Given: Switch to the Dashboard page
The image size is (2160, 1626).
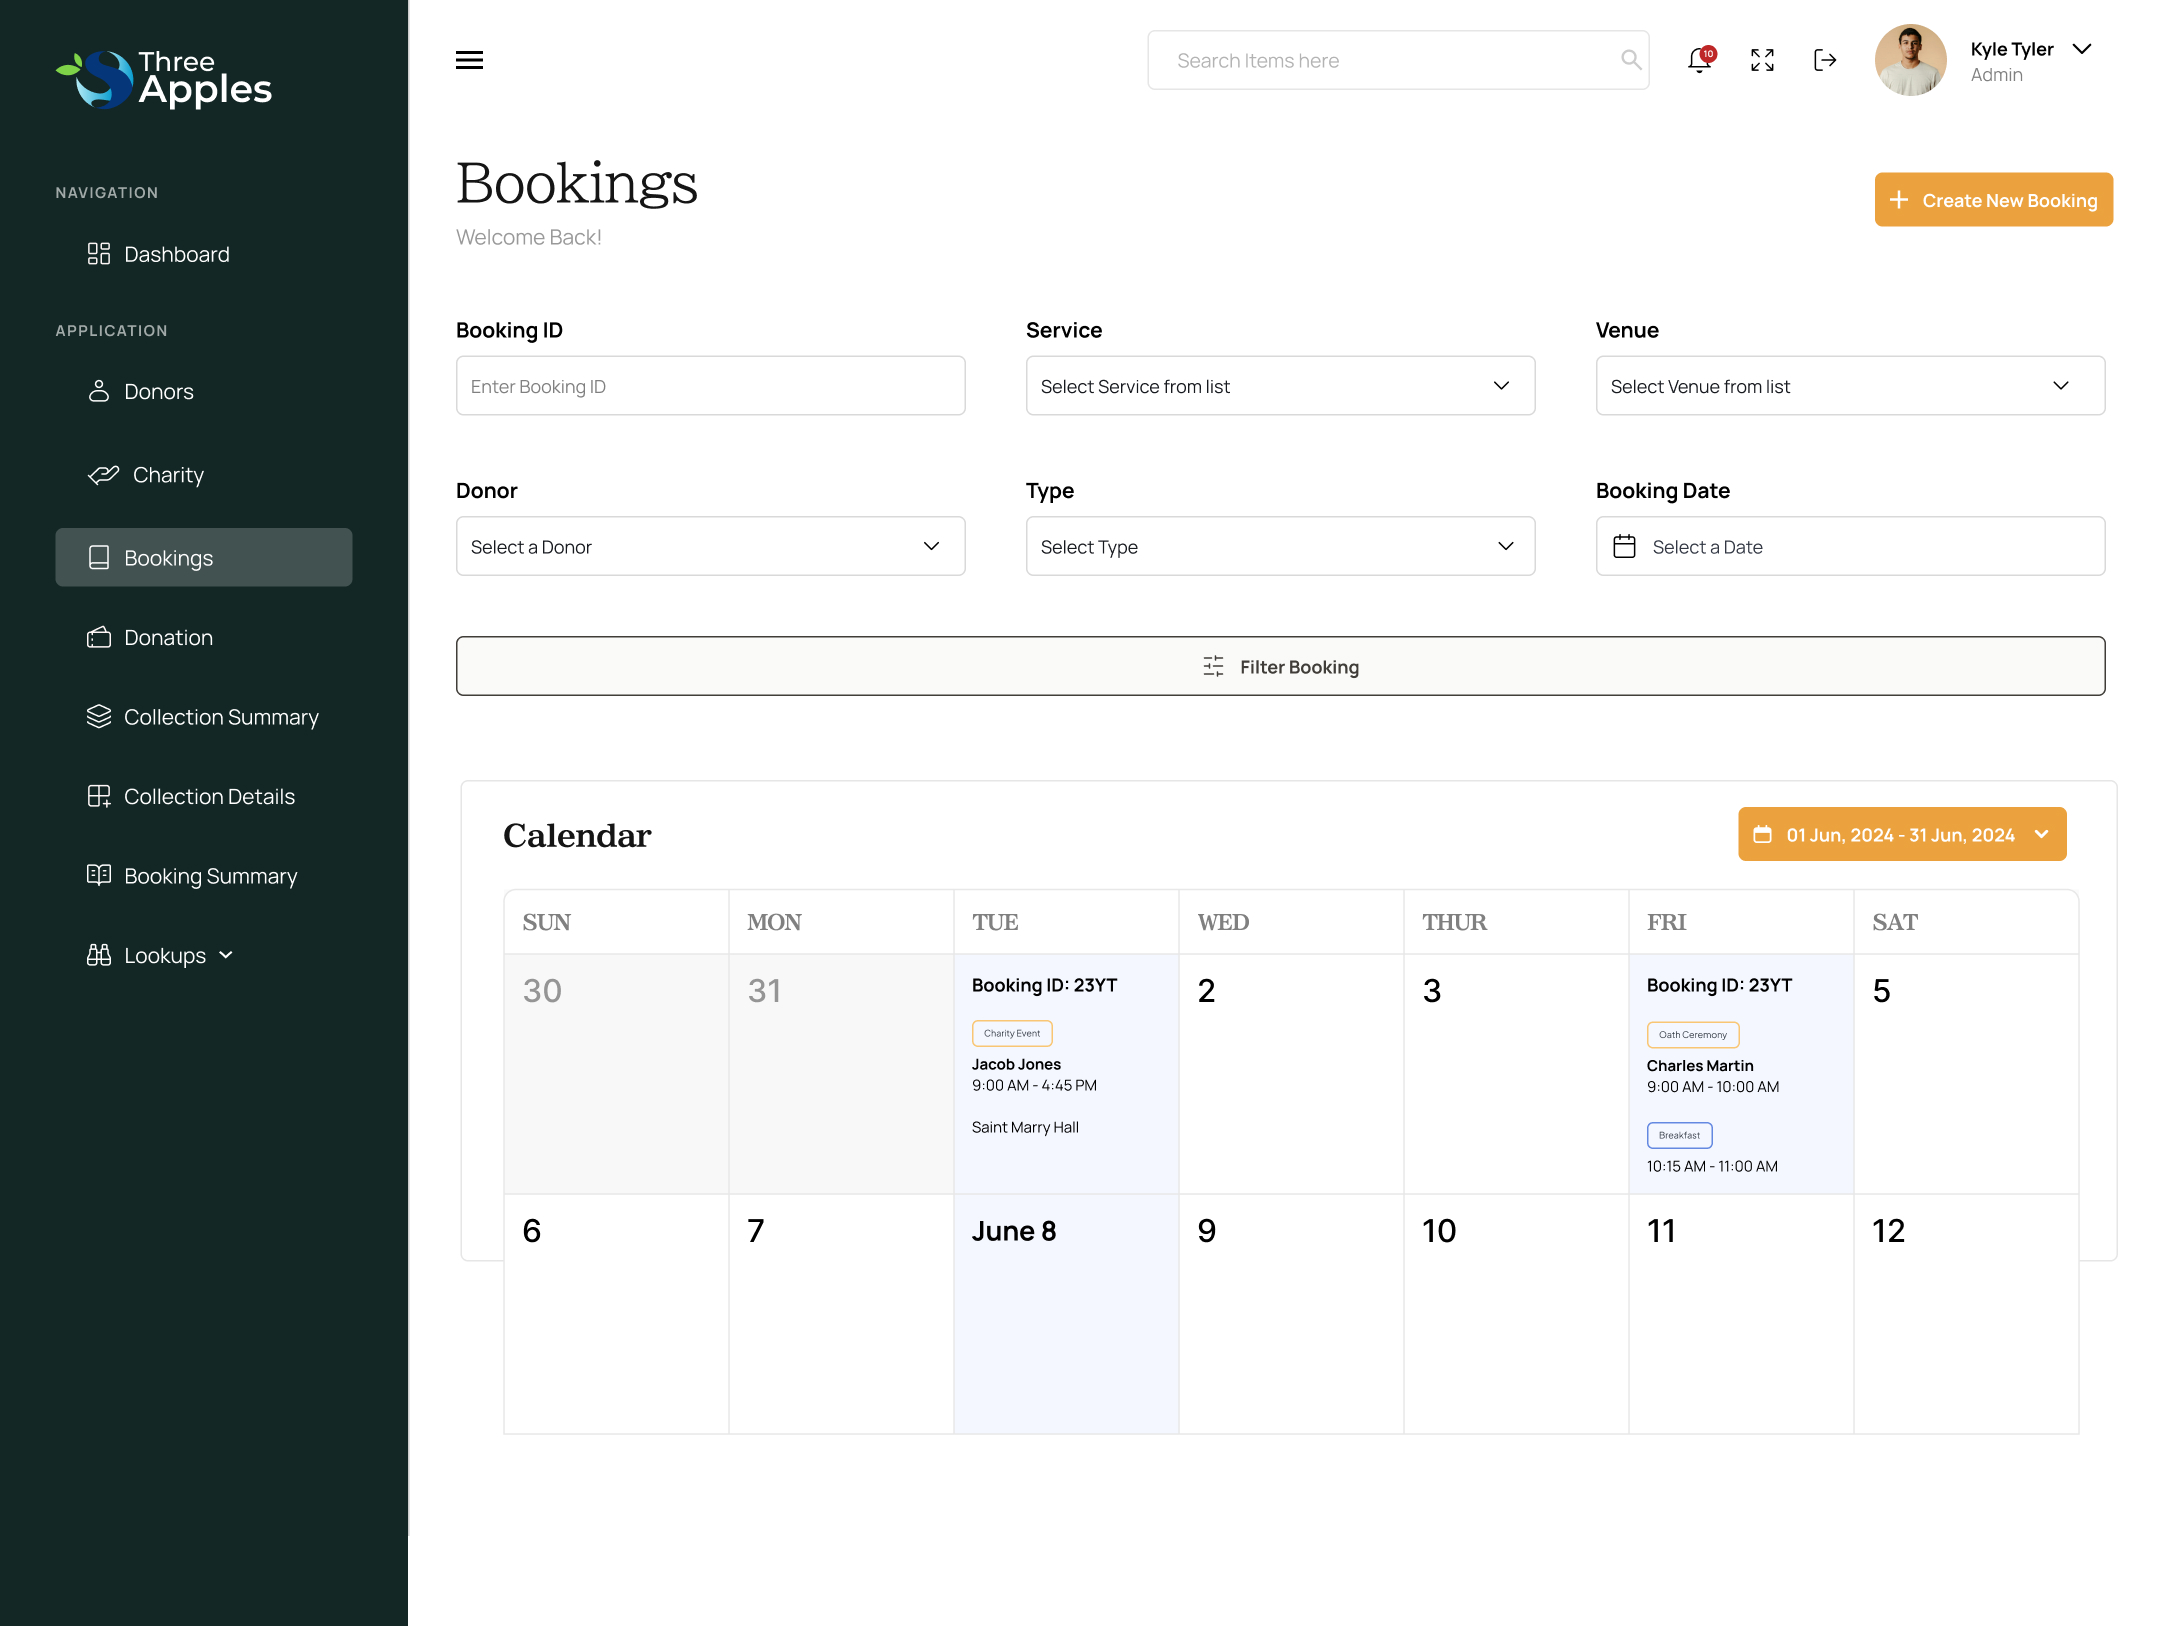Looking at the screenshot, I should pos(177,254).
